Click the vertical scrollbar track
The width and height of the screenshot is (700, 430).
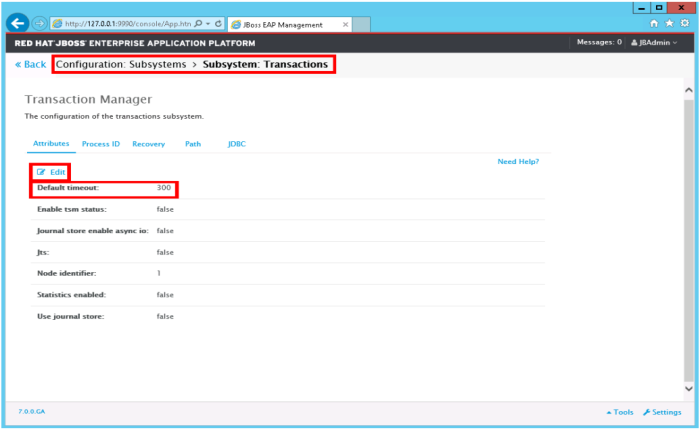pyautogui.click(x=689, y=239)
